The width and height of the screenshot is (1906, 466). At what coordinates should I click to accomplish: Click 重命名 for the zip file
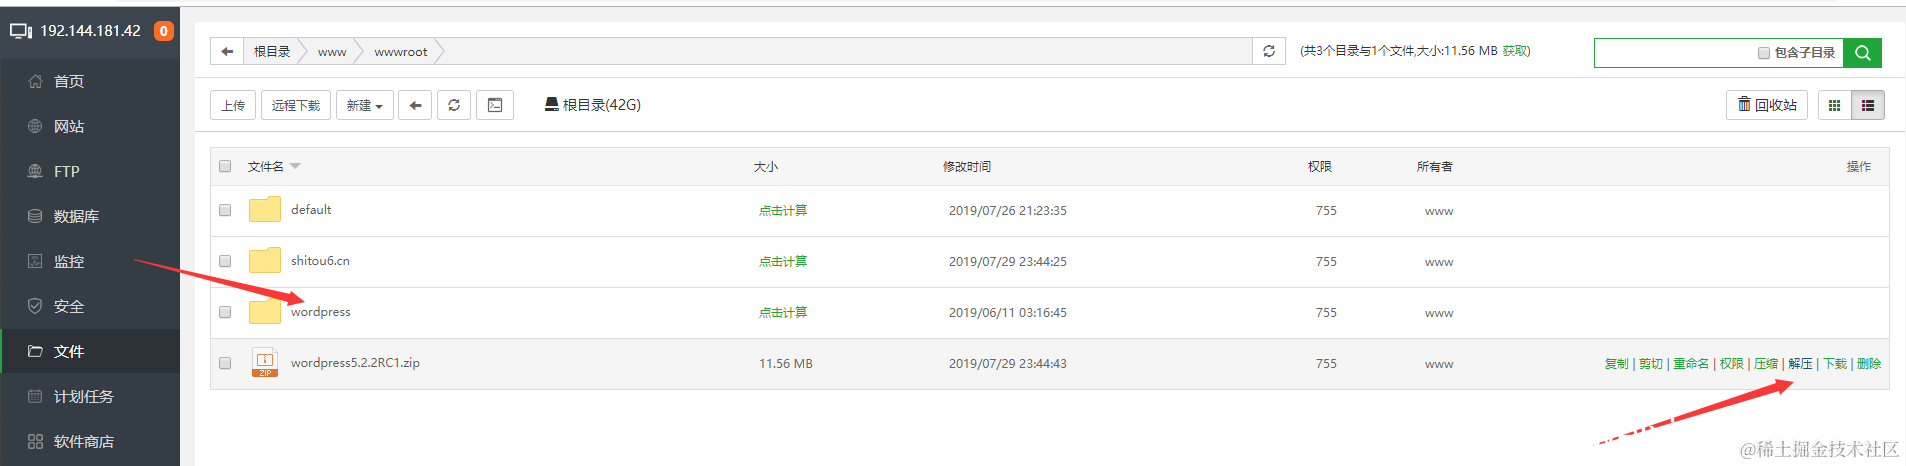(x=1691, y=364)
